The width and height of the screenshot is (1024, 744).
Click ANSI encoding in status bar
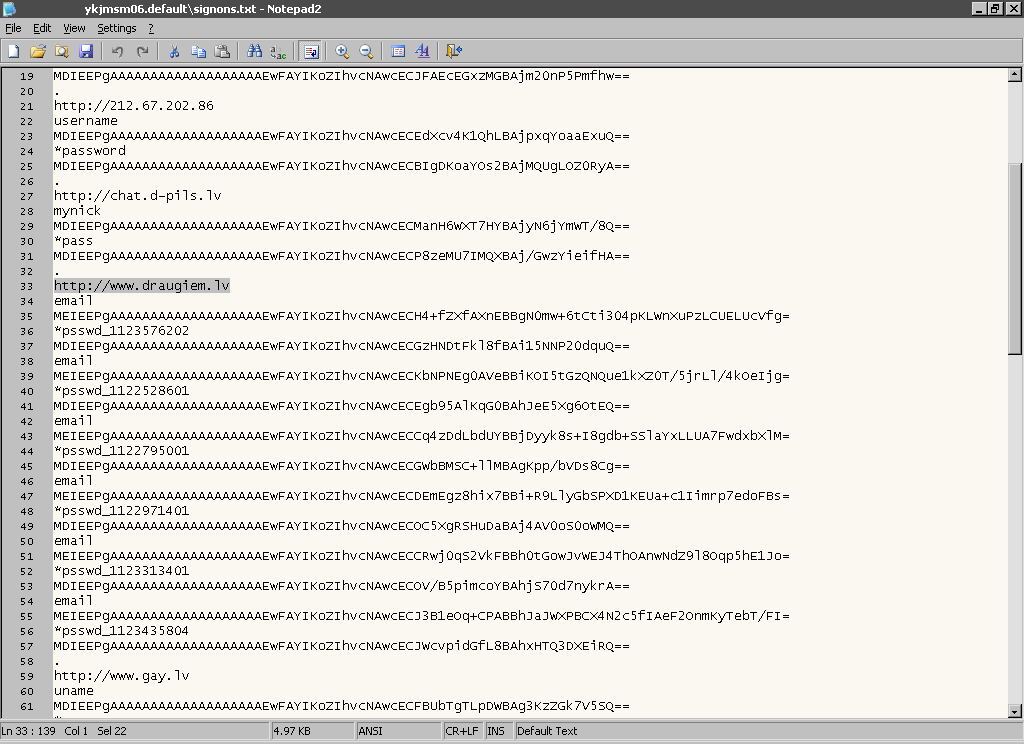pos(371,731)
